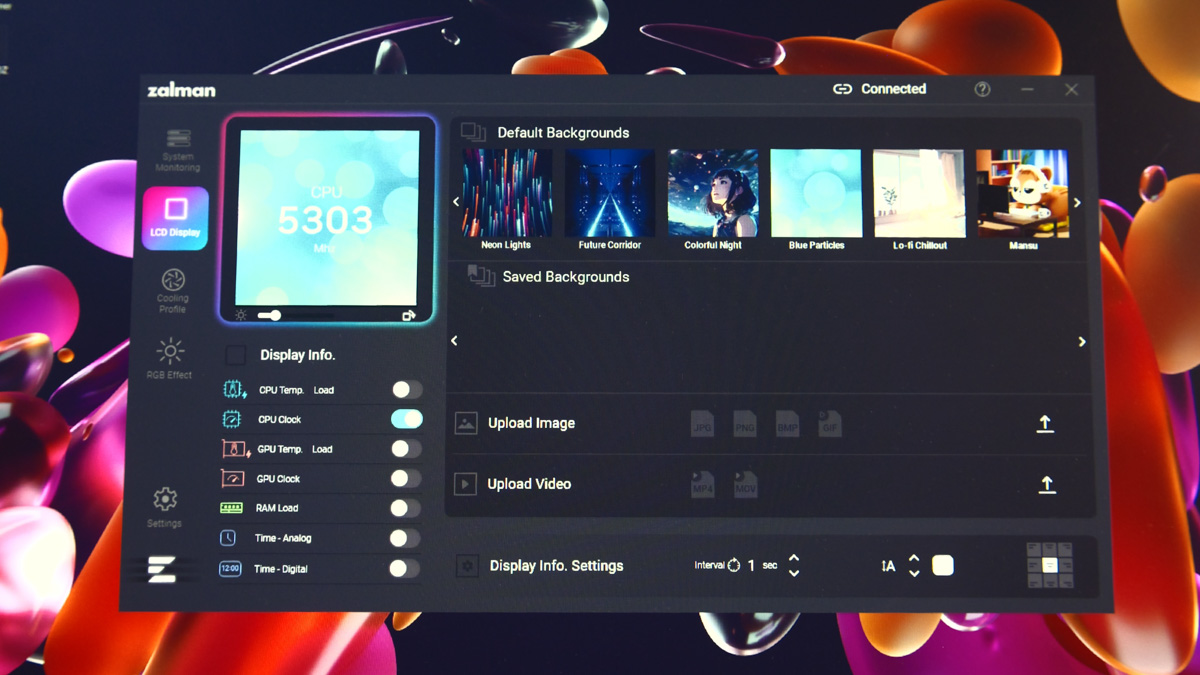Click the Upload Image picture icon

click(x=466, y=423)
